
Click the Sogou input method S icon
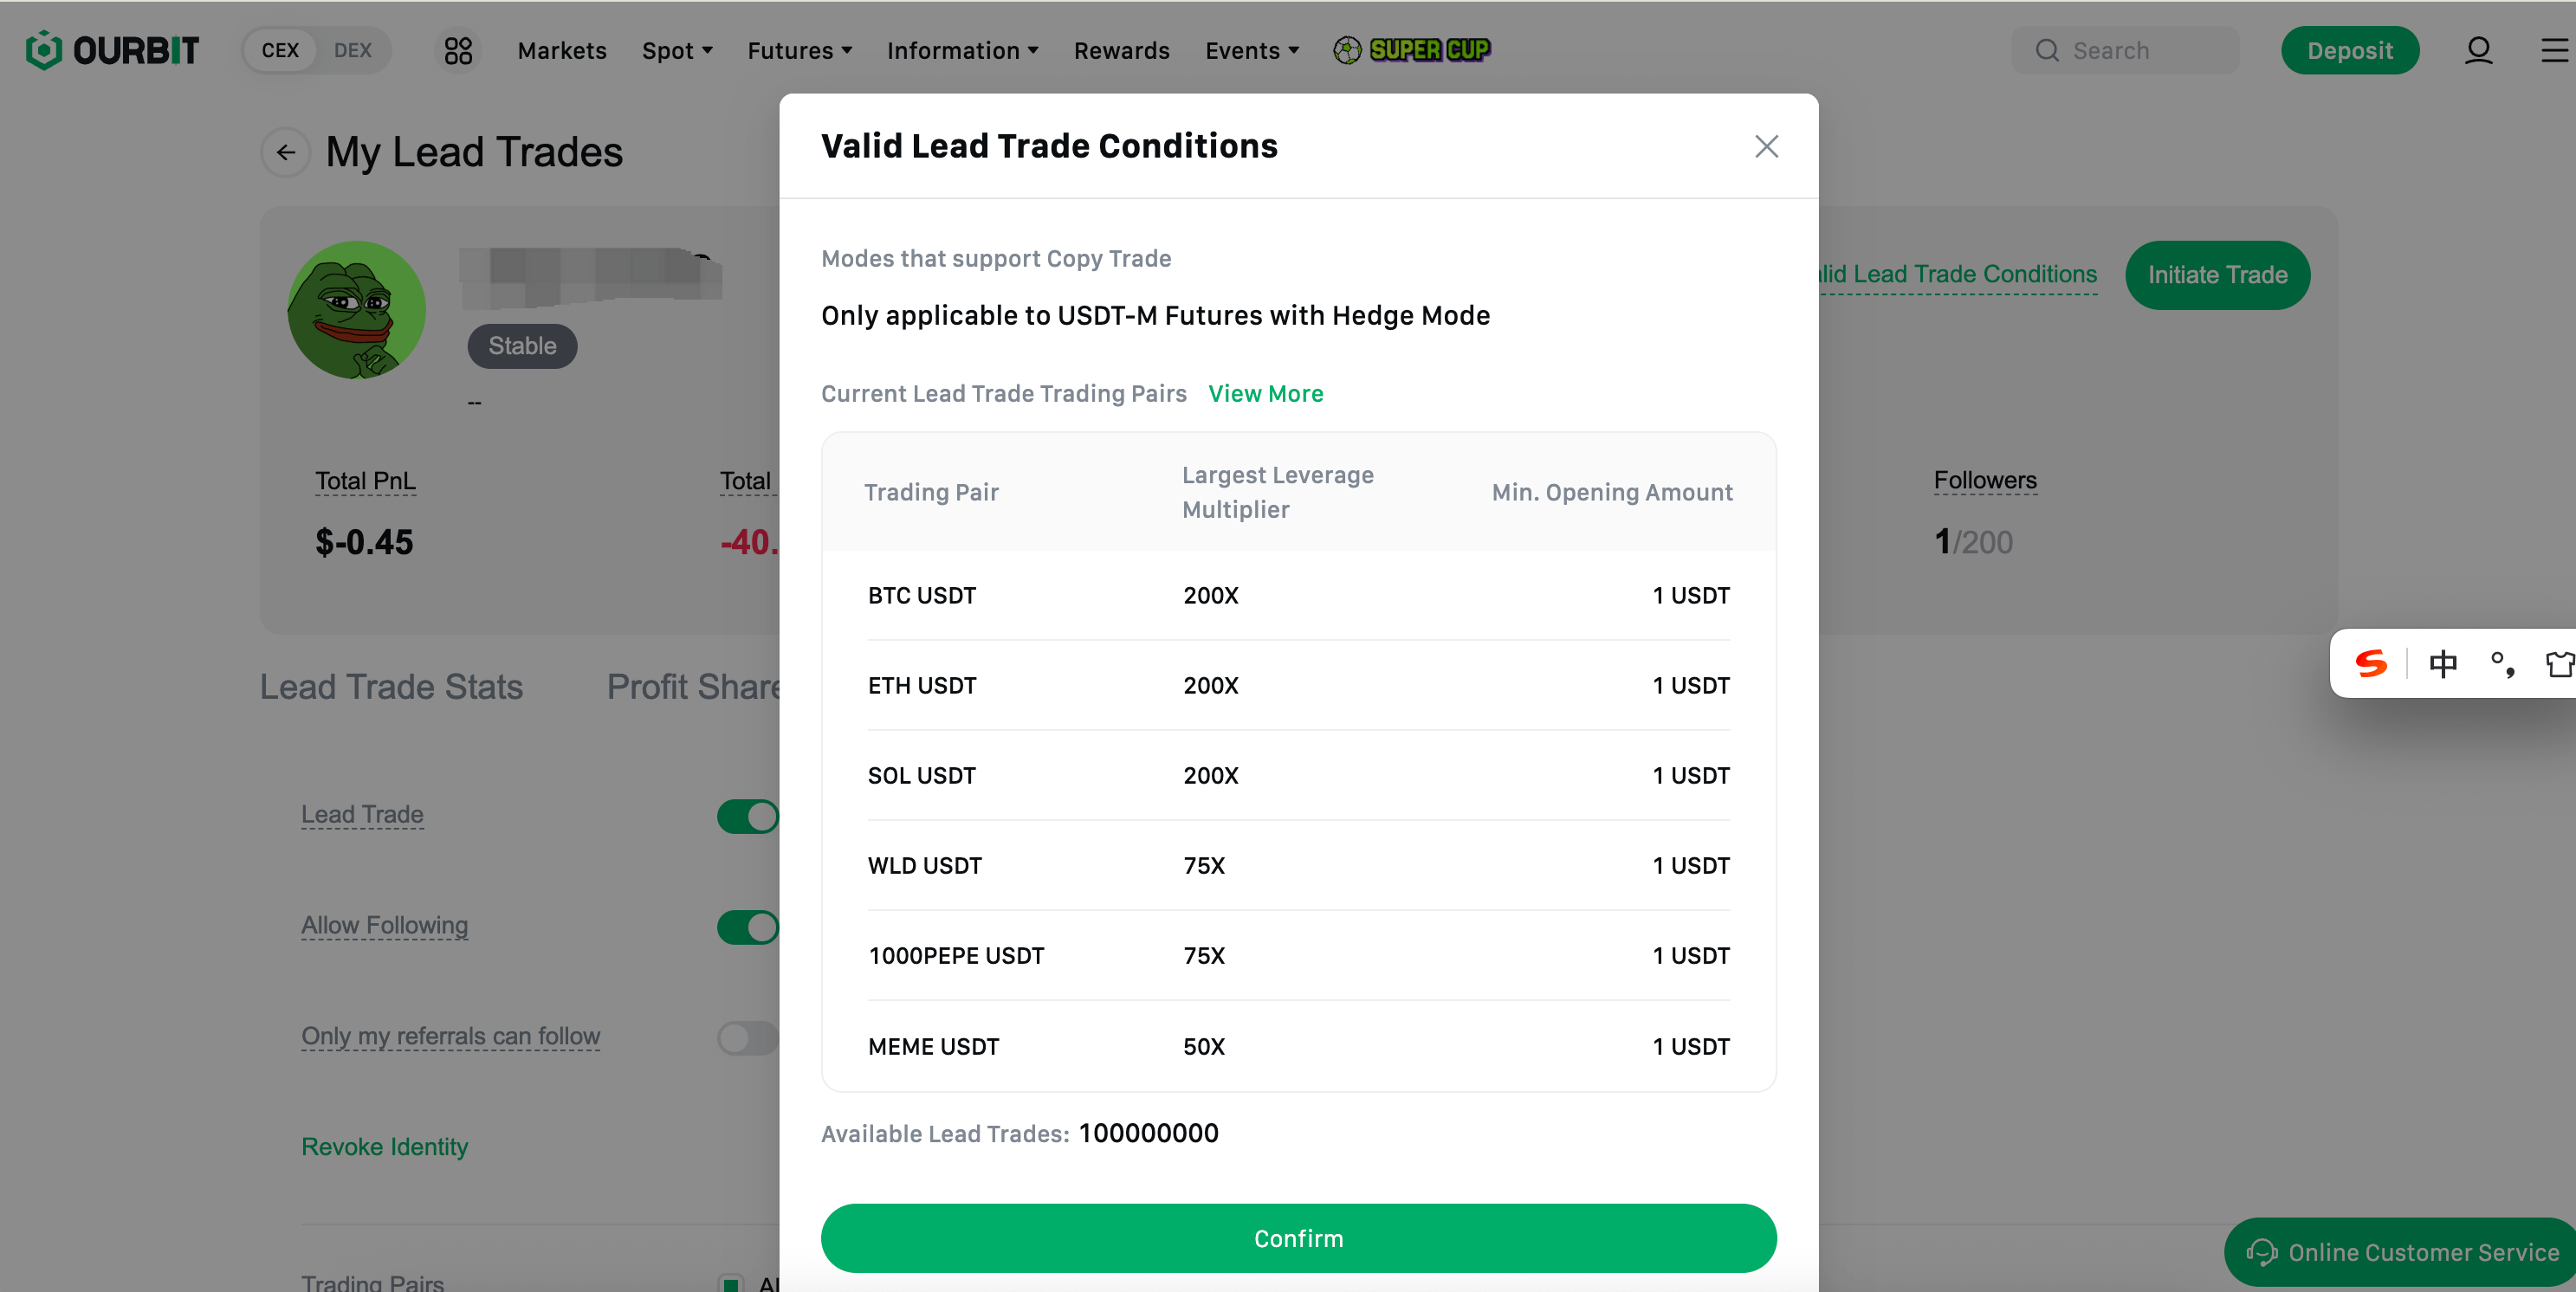[2370, 663]
